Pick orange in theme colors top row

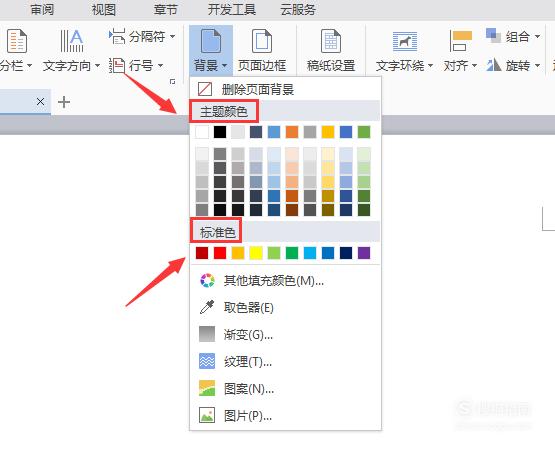292,132
